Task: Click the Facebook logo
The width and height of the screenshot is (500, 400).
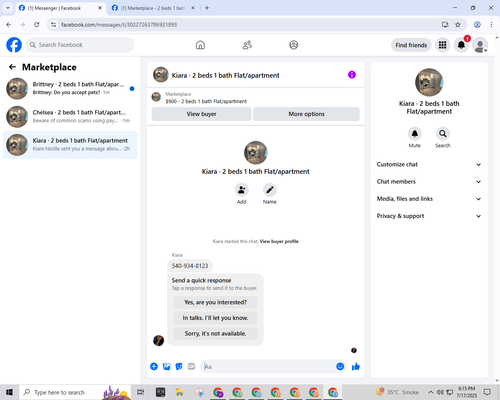Action: point(14,45)
